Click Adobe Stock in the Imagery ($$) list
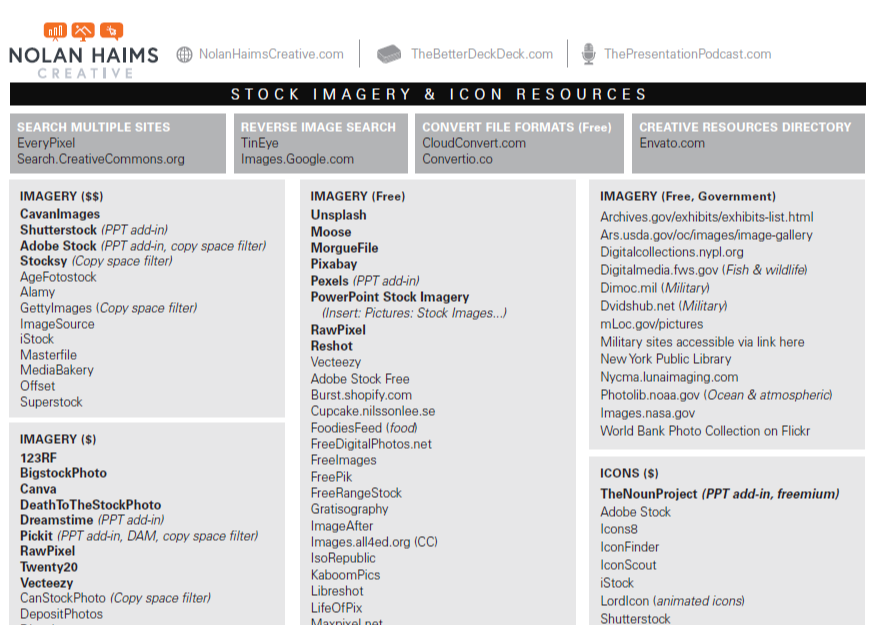The height and width of the screenshot is (625, 871). (x=58, y=246)
